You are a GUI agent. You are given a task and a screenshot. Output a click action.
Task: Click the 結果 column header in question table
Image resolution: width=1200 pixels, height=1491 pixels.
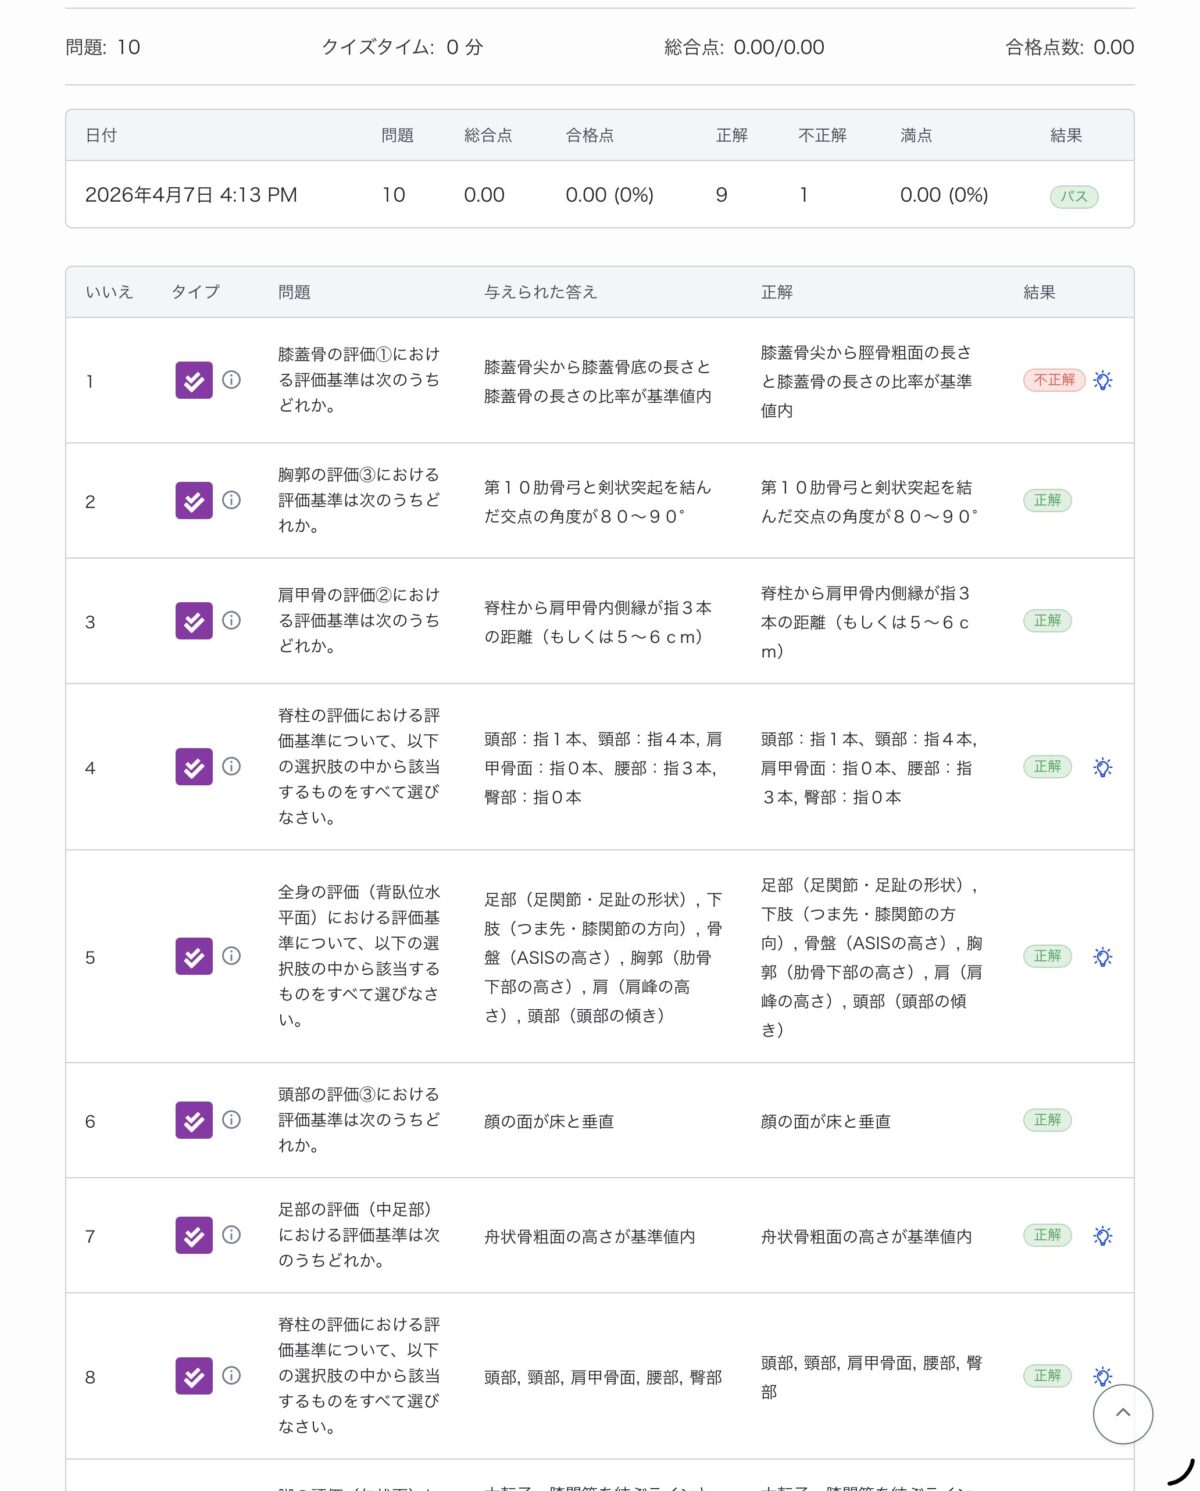[1039, 292]
